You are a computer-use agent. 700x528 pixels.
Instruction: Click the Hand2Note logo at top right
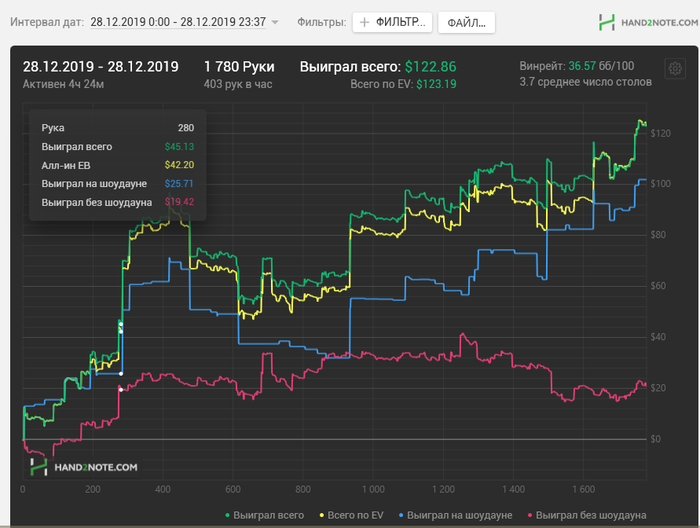point(649,22)
